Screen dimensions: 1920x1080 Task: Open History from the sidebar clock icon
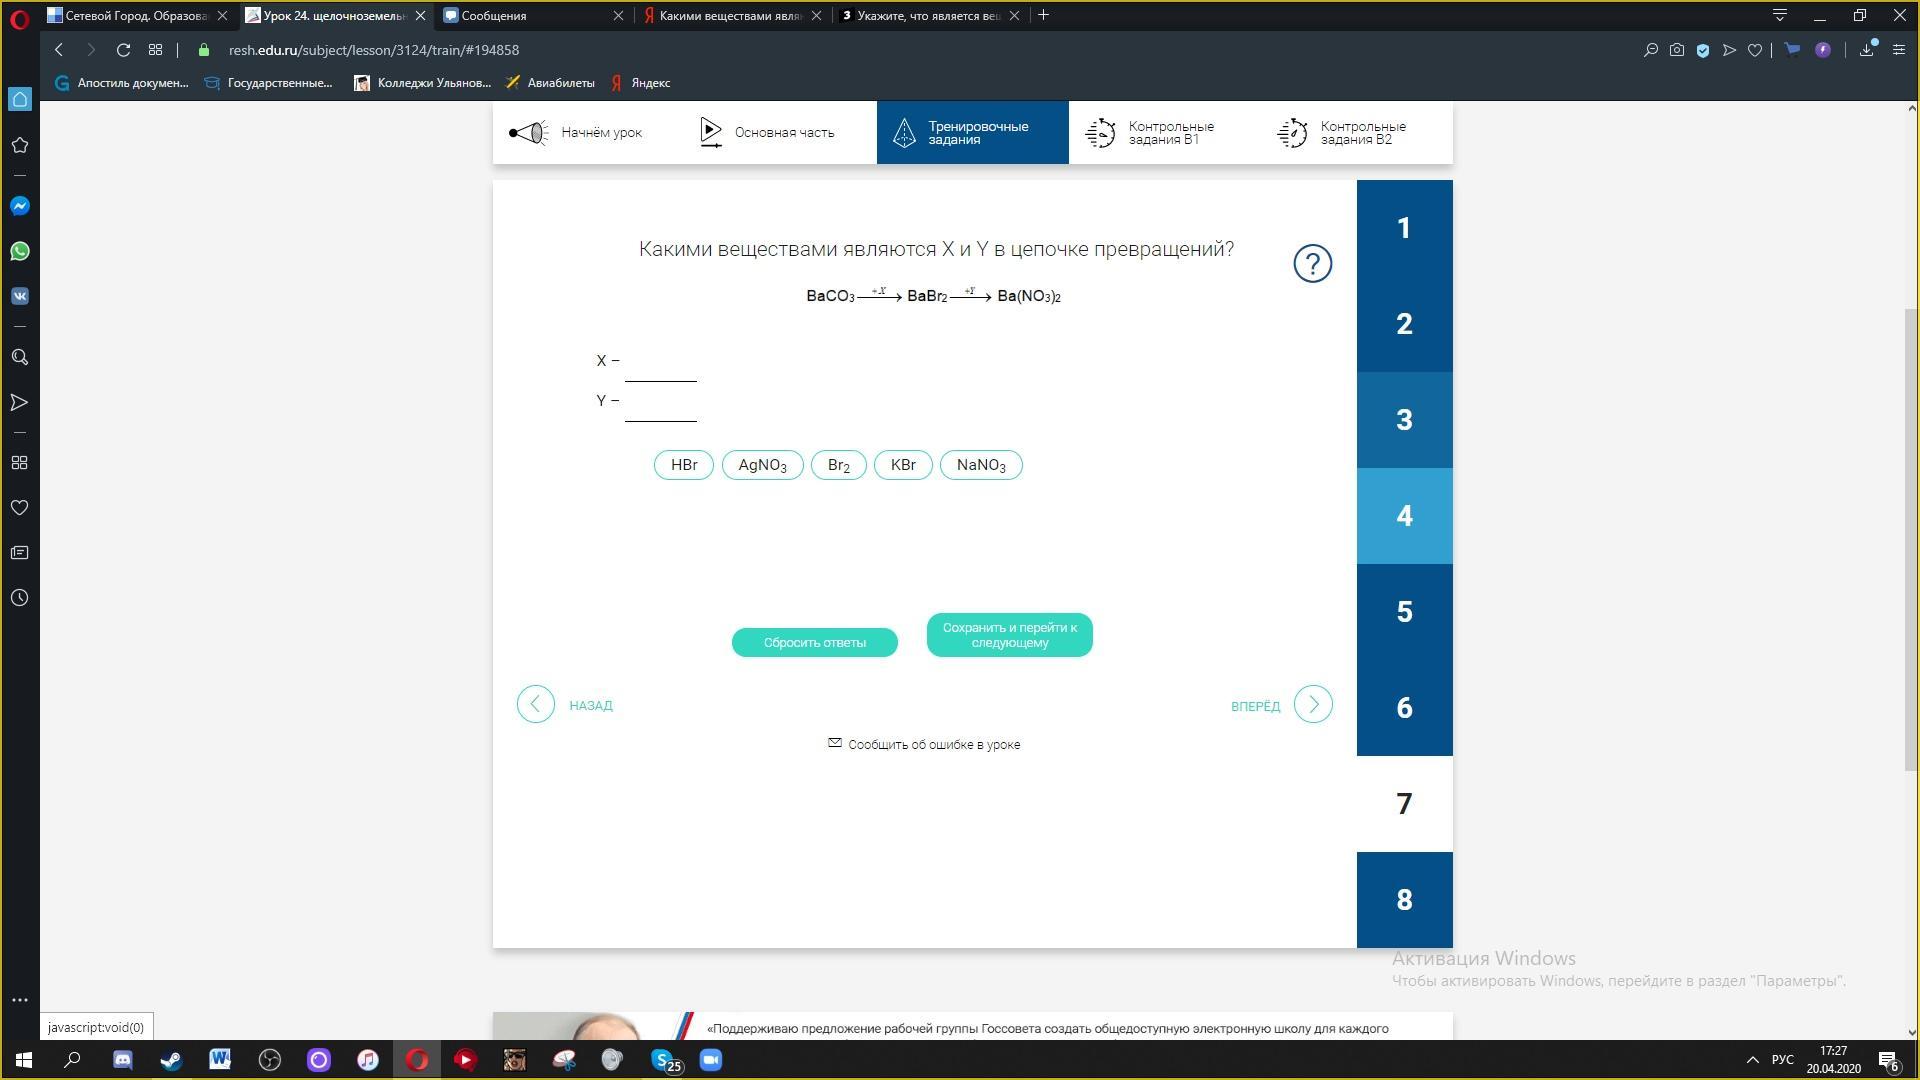(20, 598)
